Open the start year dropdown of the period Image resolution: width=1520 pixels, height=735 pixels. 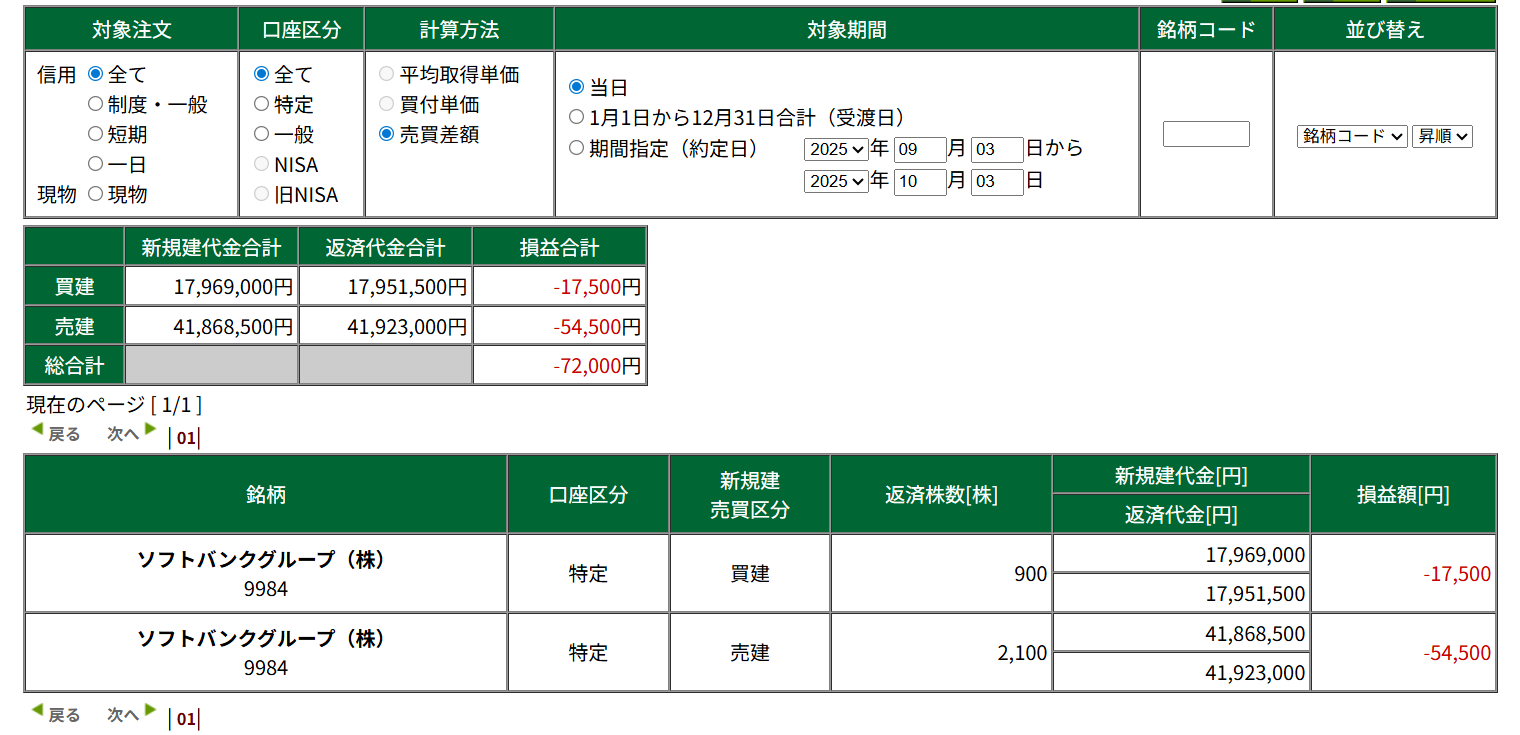836,150
